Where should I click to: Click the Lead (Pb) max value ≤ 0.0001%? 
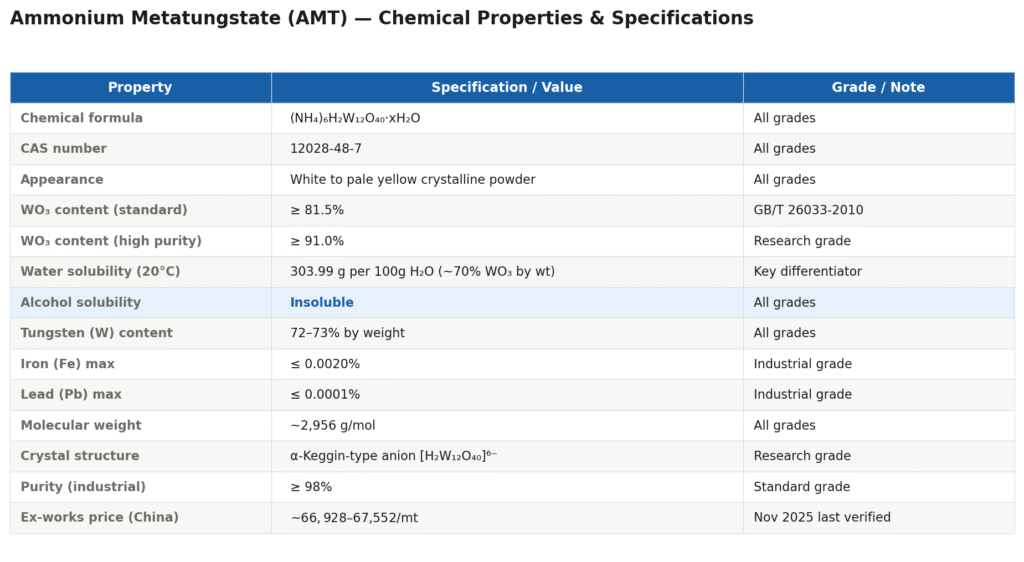click(x=325, y=395)
